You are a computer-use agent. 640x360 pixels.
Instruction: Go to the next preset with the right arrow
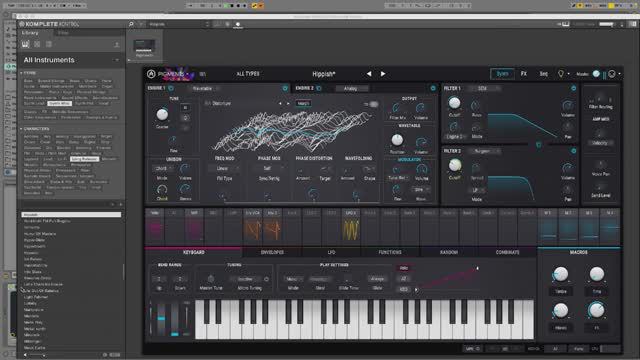(x=383, y=74)
